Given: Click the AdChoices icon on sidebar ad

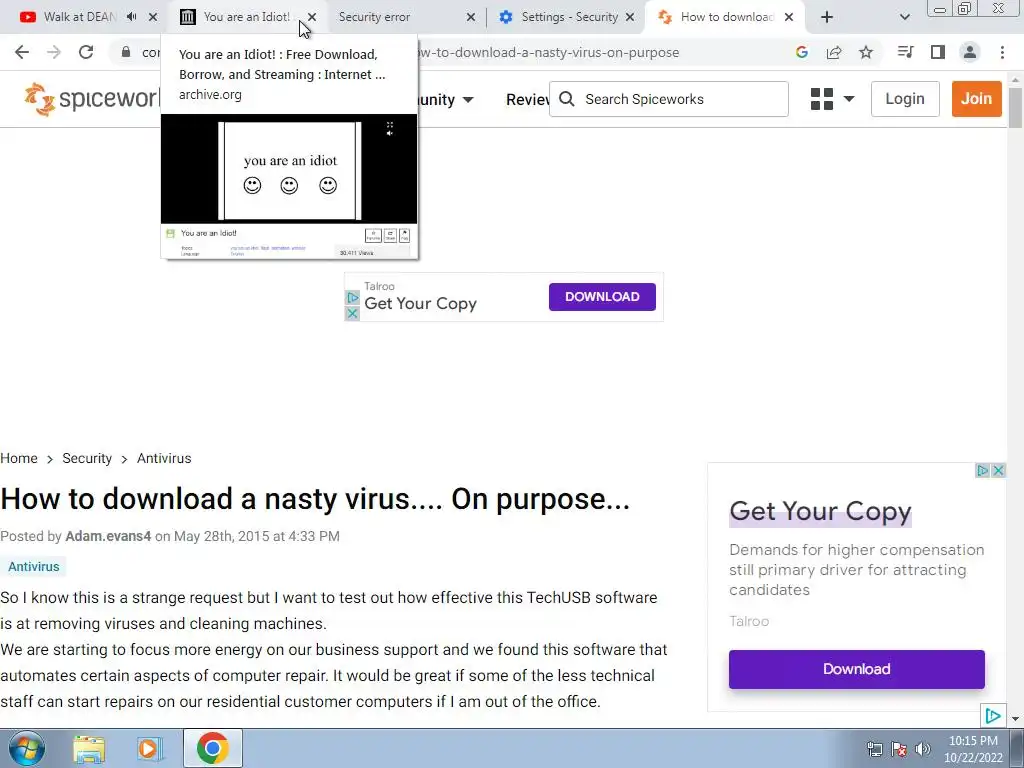Looking at the screenshot, I should pyautogui.click(x=983, y=470).
